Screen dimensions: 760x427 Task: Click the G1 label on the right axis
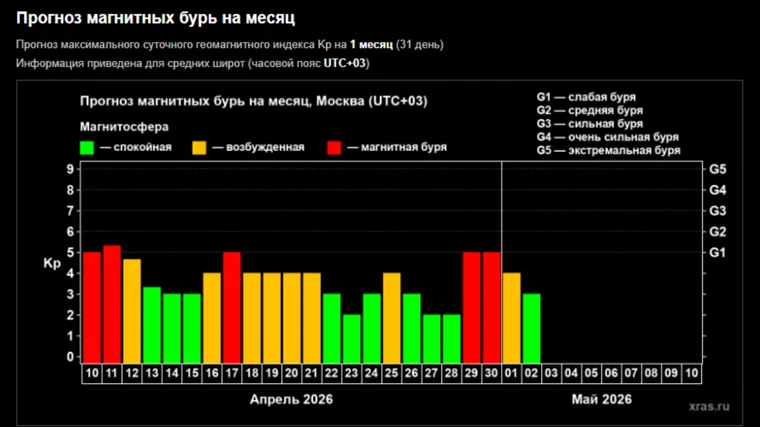click(717, 253)
